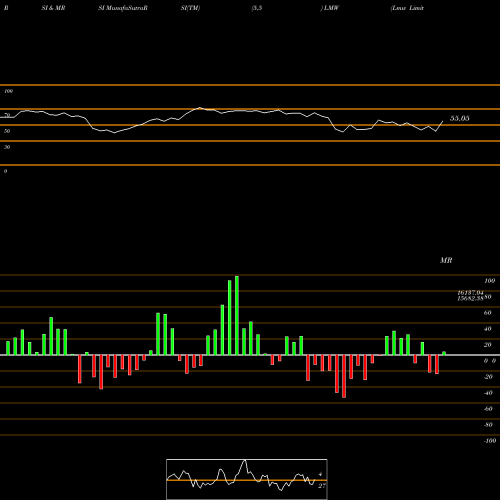
Task: Click the '(Lmw Limit' header text
Action: [x=407, y=8]
